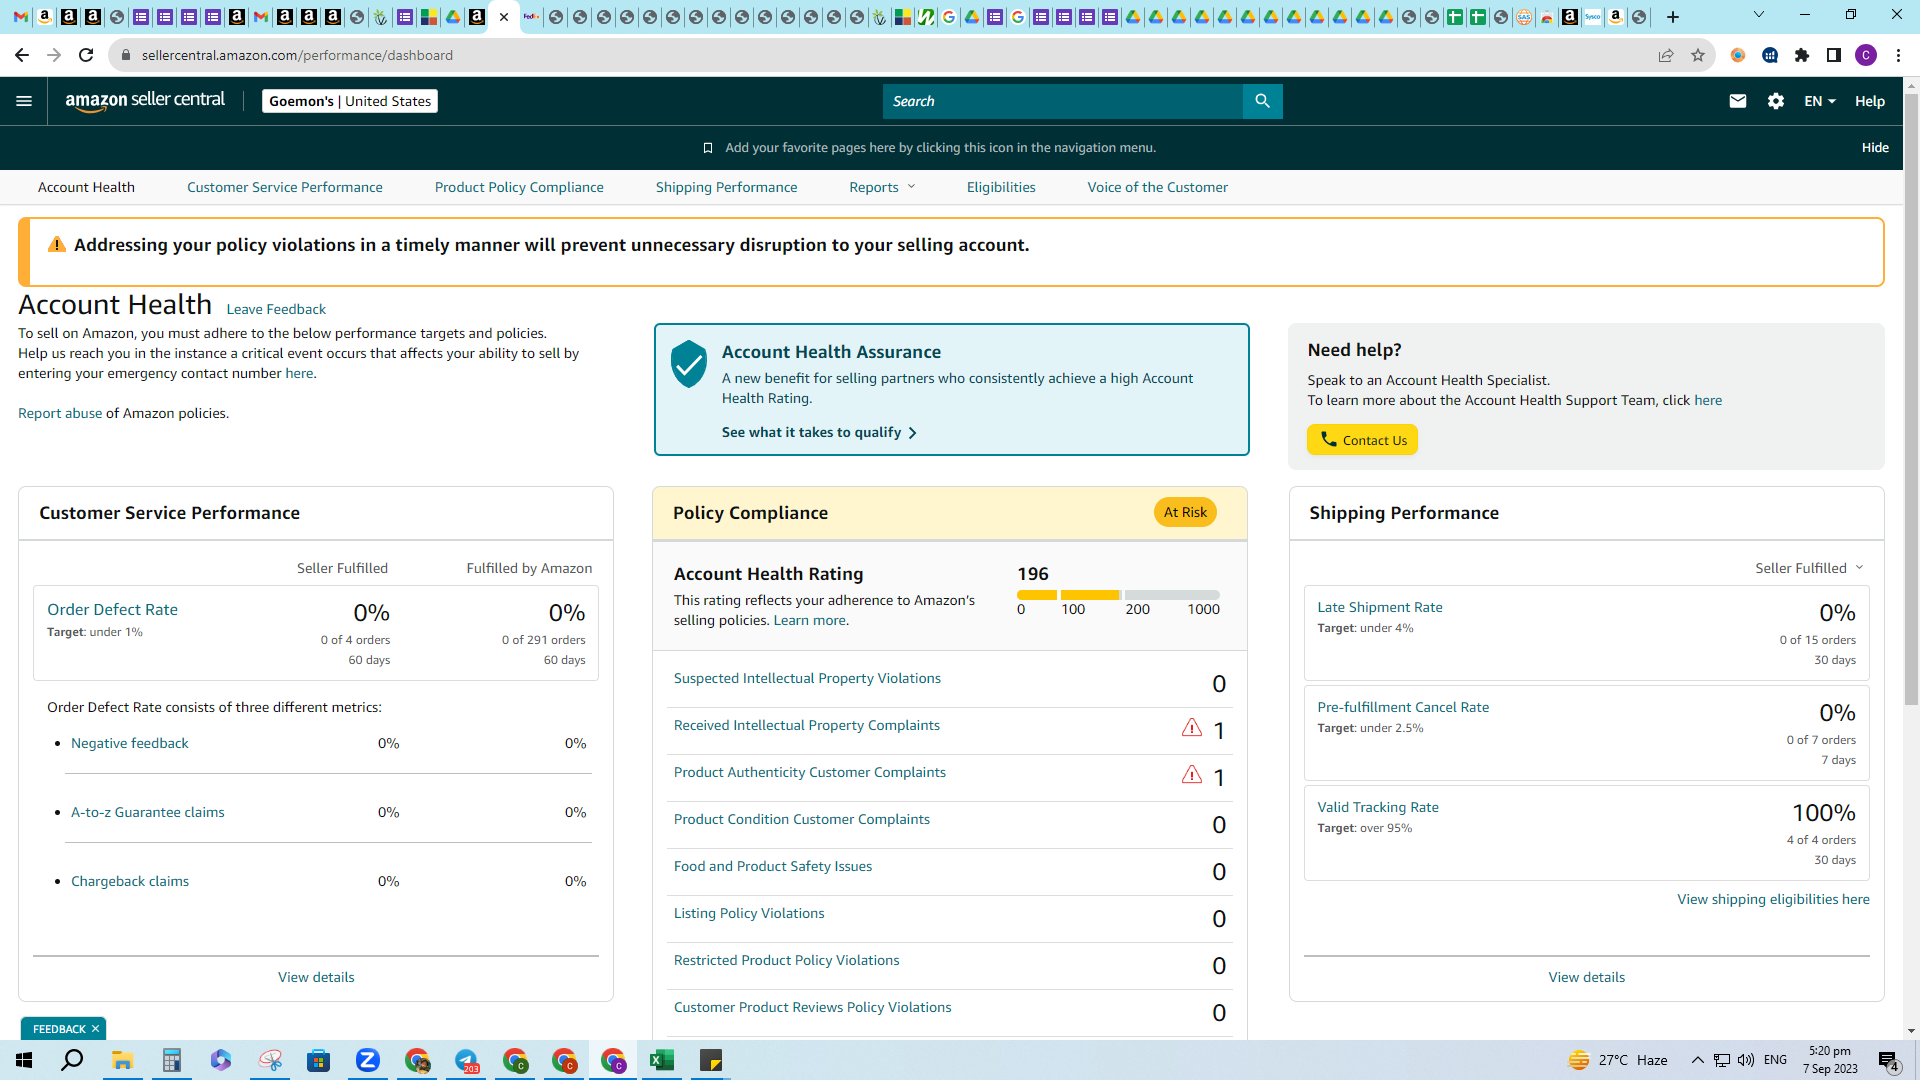Expand the Chrome tab search chevron
The image size is (1920, 1080).
1759,15
